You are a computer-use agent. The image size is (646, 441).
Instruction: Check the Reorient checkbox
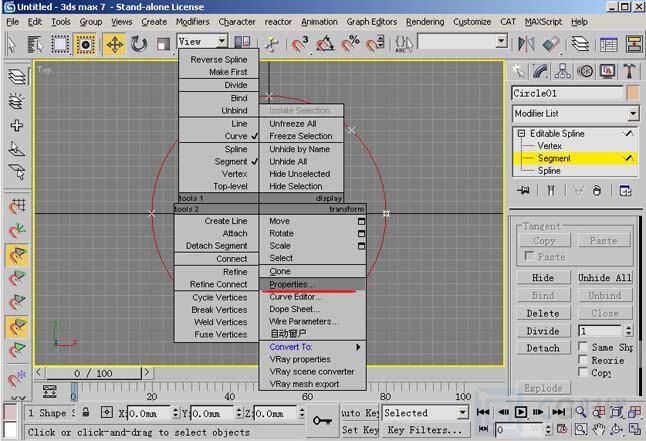[x=583, y=359]
